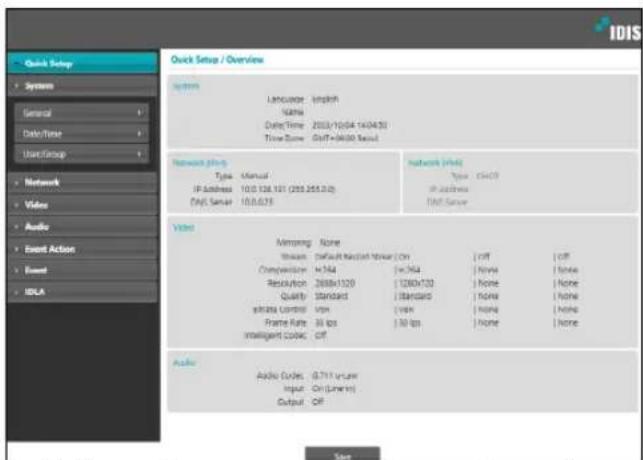
Task: Expand the Event sidebar section
Action: pos(82,270)
